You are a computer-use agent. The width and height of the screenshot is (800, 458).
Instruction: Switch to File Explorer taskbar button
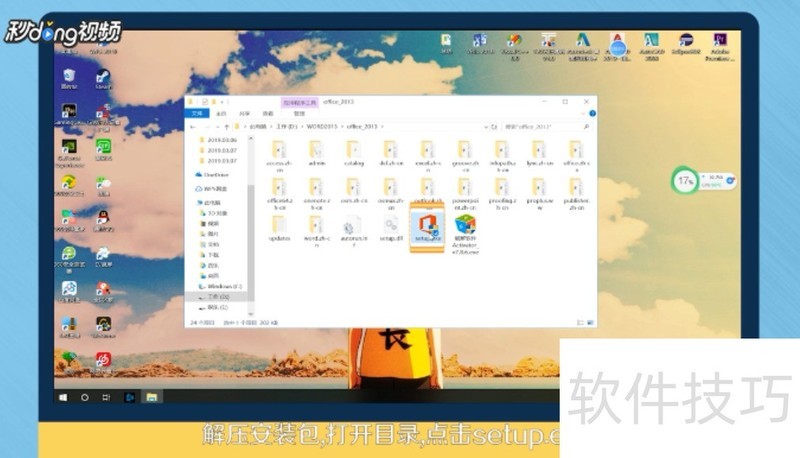152,397
